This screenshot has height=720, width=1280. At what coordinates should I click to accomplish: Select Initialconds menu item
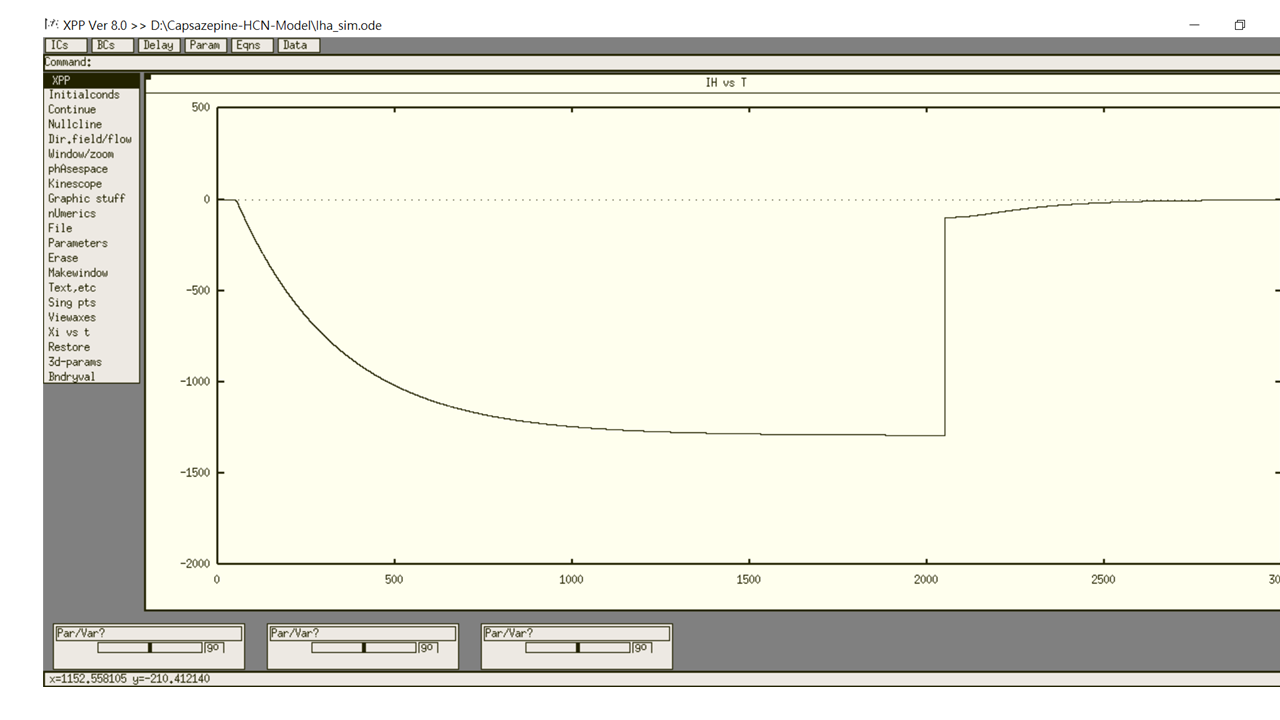91,95
